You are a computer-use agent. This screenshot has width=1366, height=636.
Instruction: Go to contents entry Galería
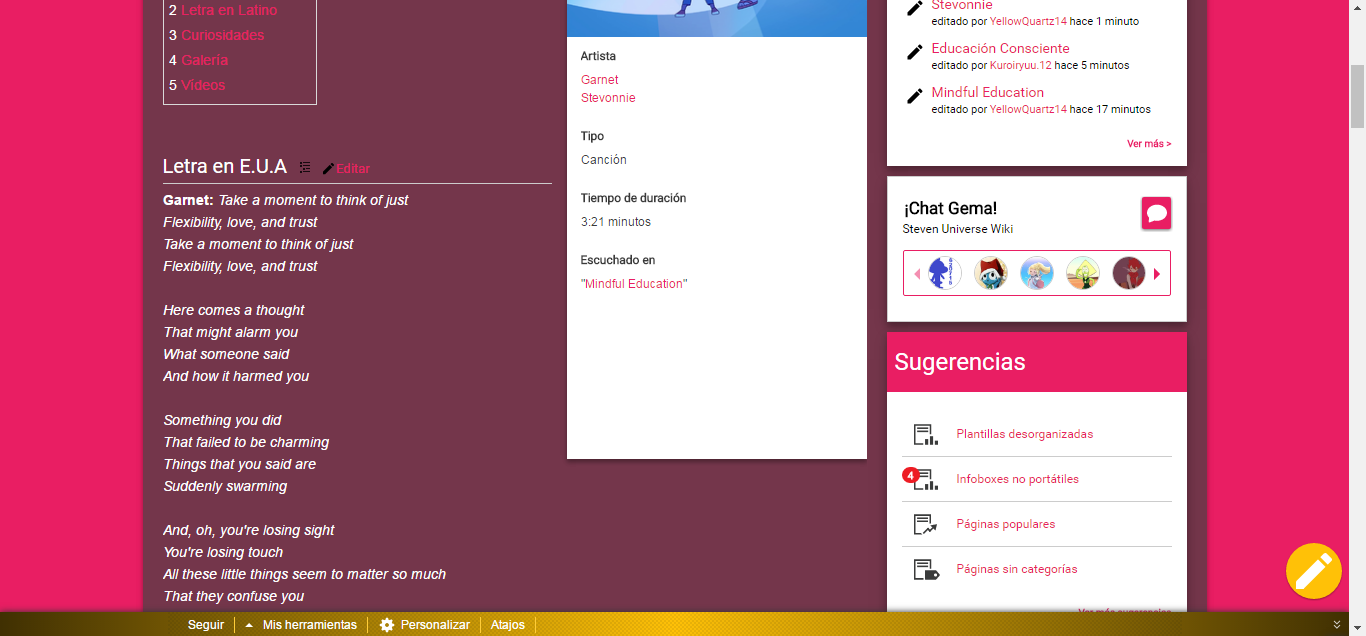tap(205, 60)
